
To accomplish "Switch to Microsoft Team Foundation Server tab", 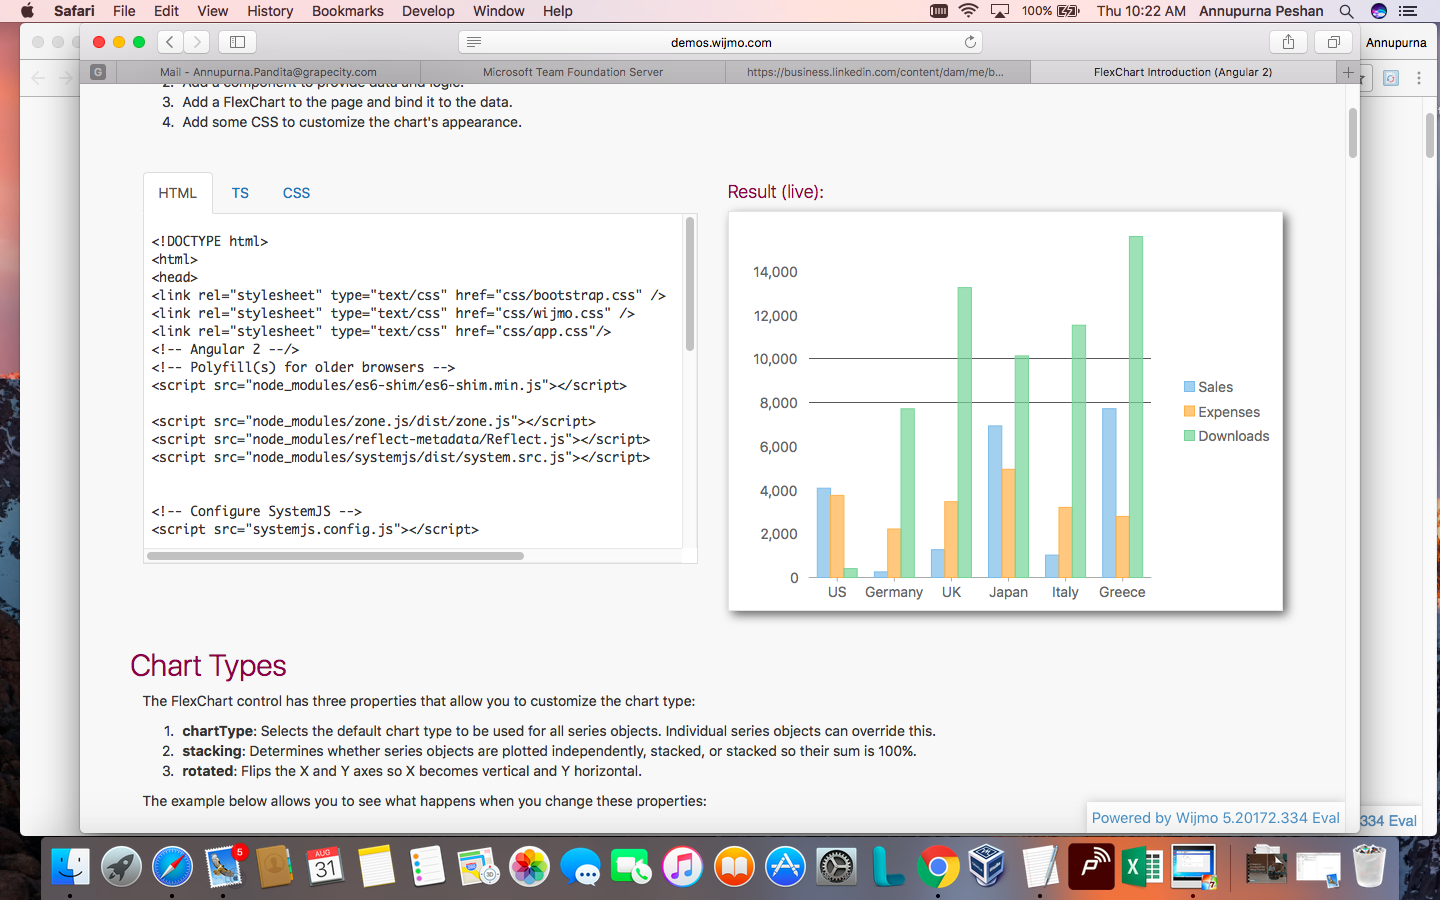I will pos(572,72).
